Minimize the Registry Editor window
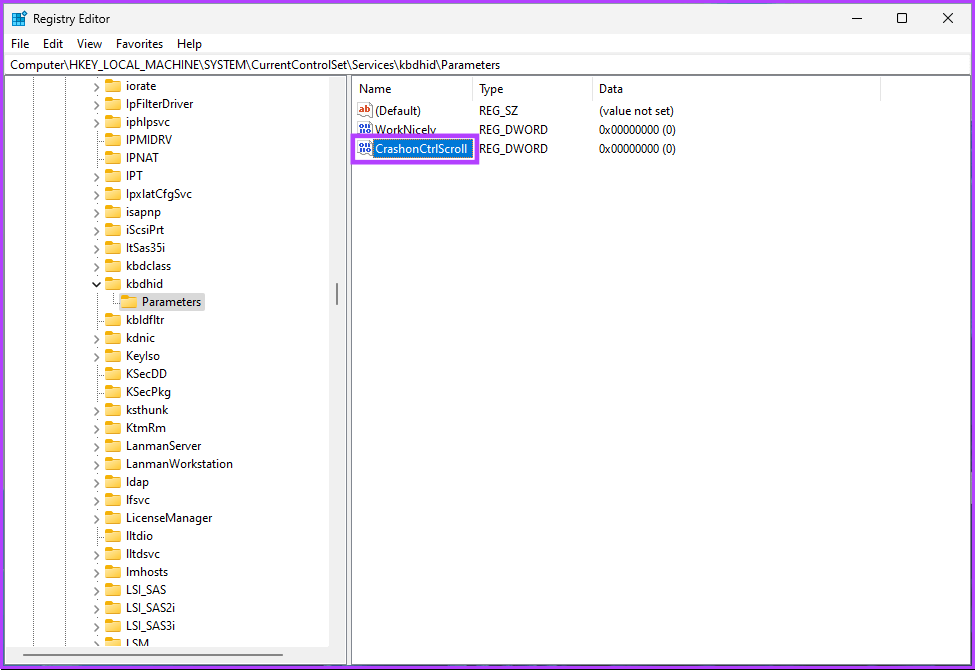 pyautogui.click(x=857, y=18)
